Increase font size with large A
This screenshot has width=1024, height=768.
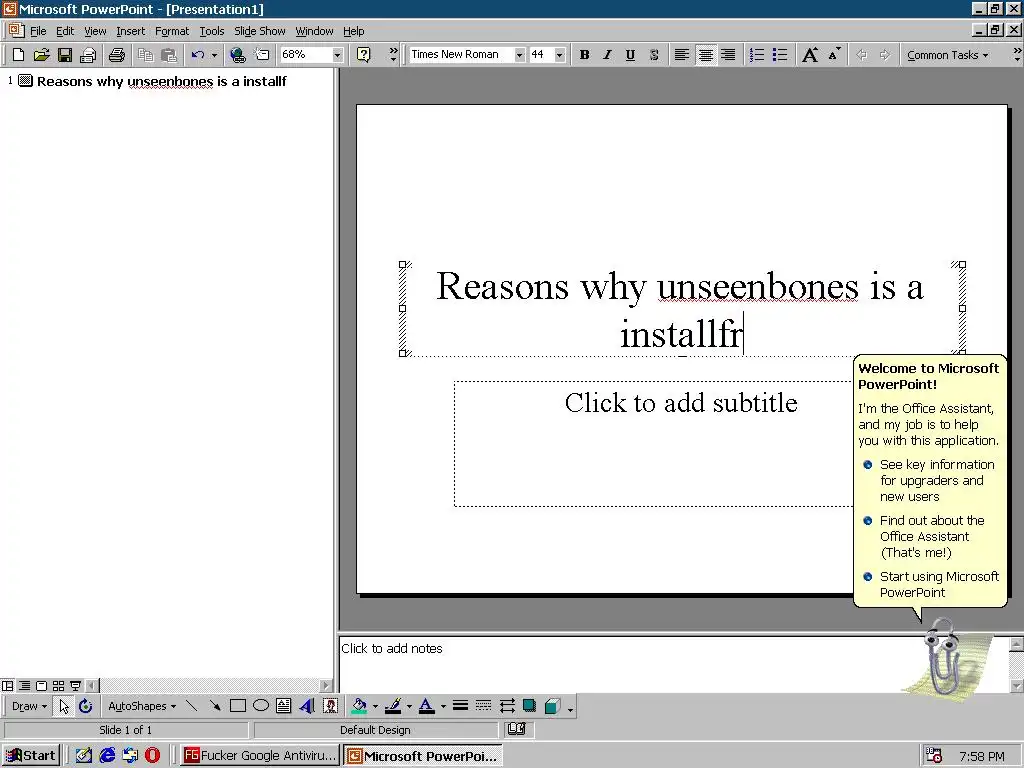(x=810, y=55)
